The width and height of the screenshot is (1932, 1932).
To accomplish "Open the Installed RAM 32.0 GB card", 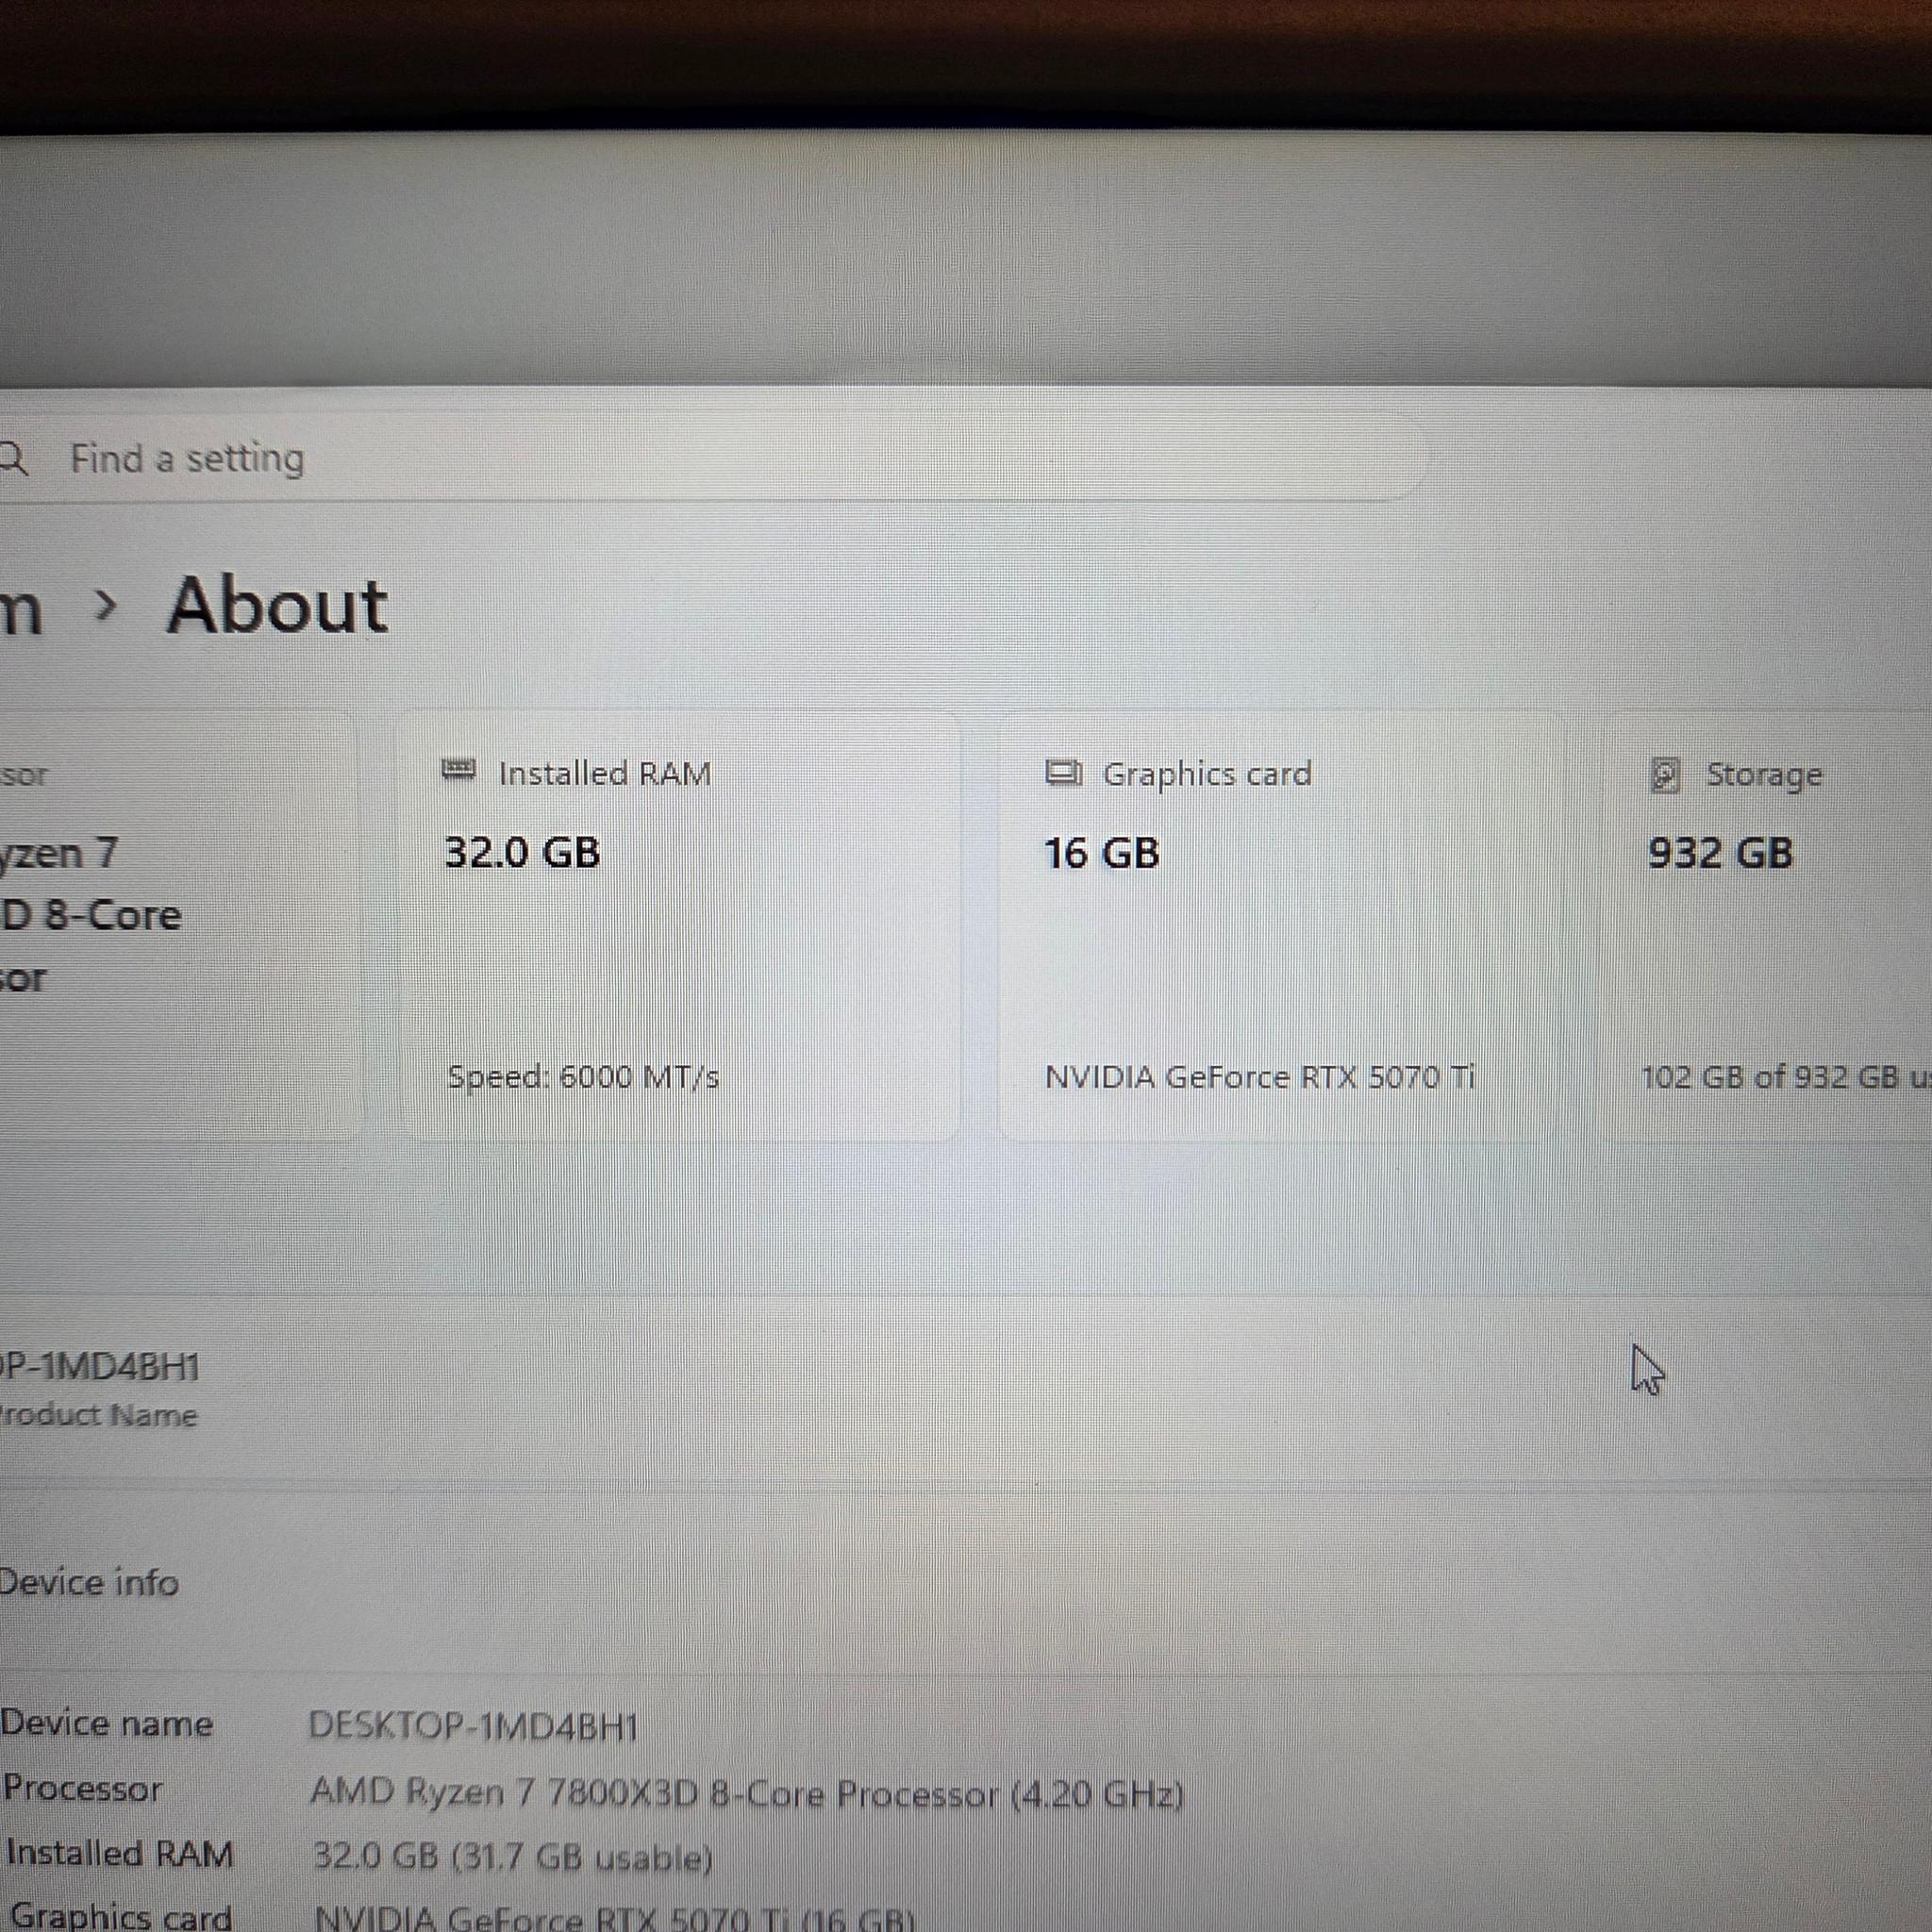I will [680, 926].
